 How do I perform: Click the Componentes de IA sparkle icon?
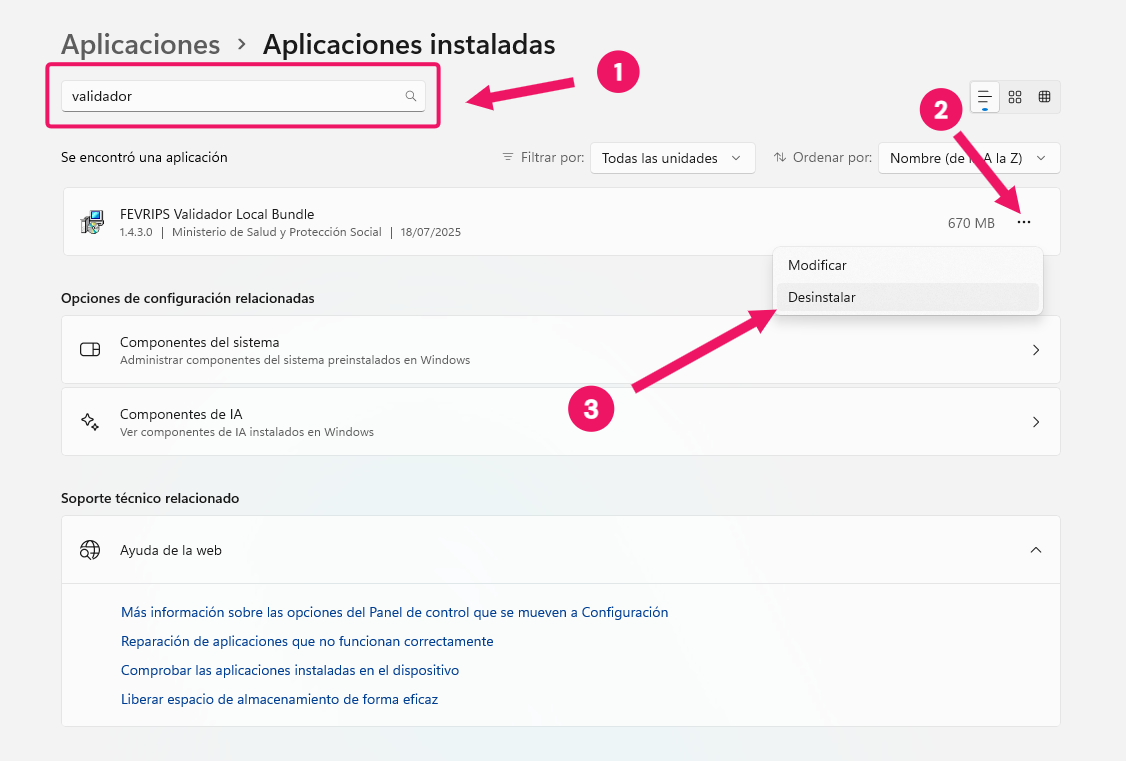90,422
